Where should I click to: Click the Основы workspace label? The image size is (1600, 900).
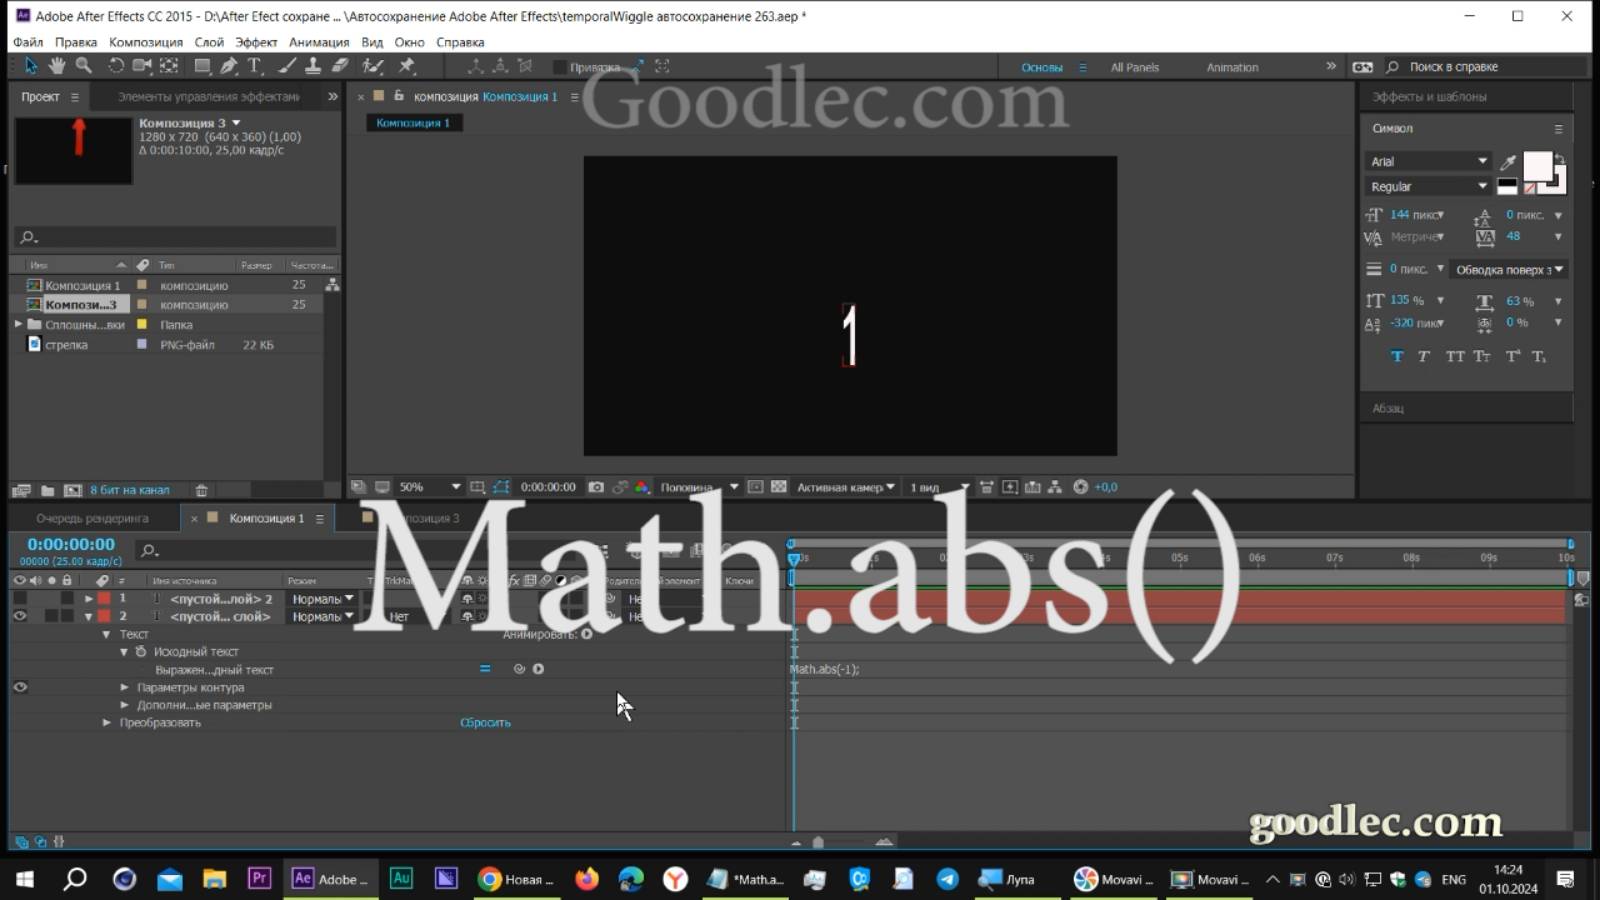pos(1042,67)
